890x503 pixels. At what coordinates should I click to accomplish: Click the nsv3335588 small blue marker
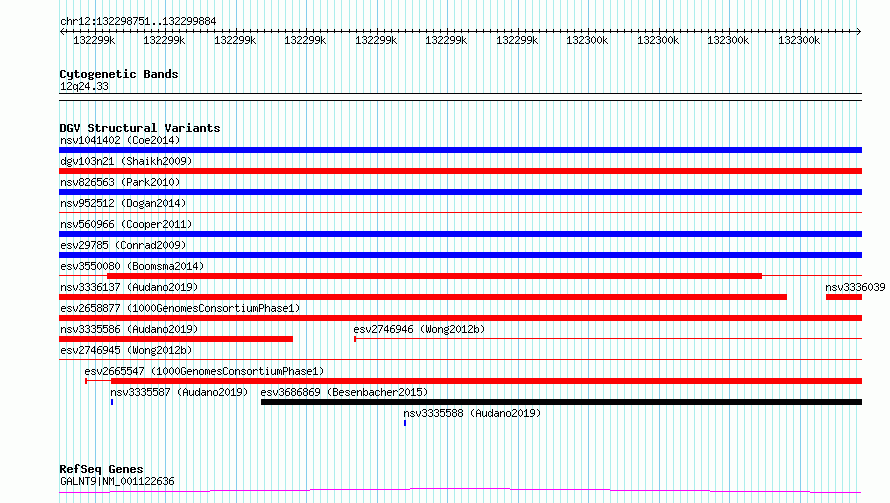pyautogui.click(x=405, y=423)
